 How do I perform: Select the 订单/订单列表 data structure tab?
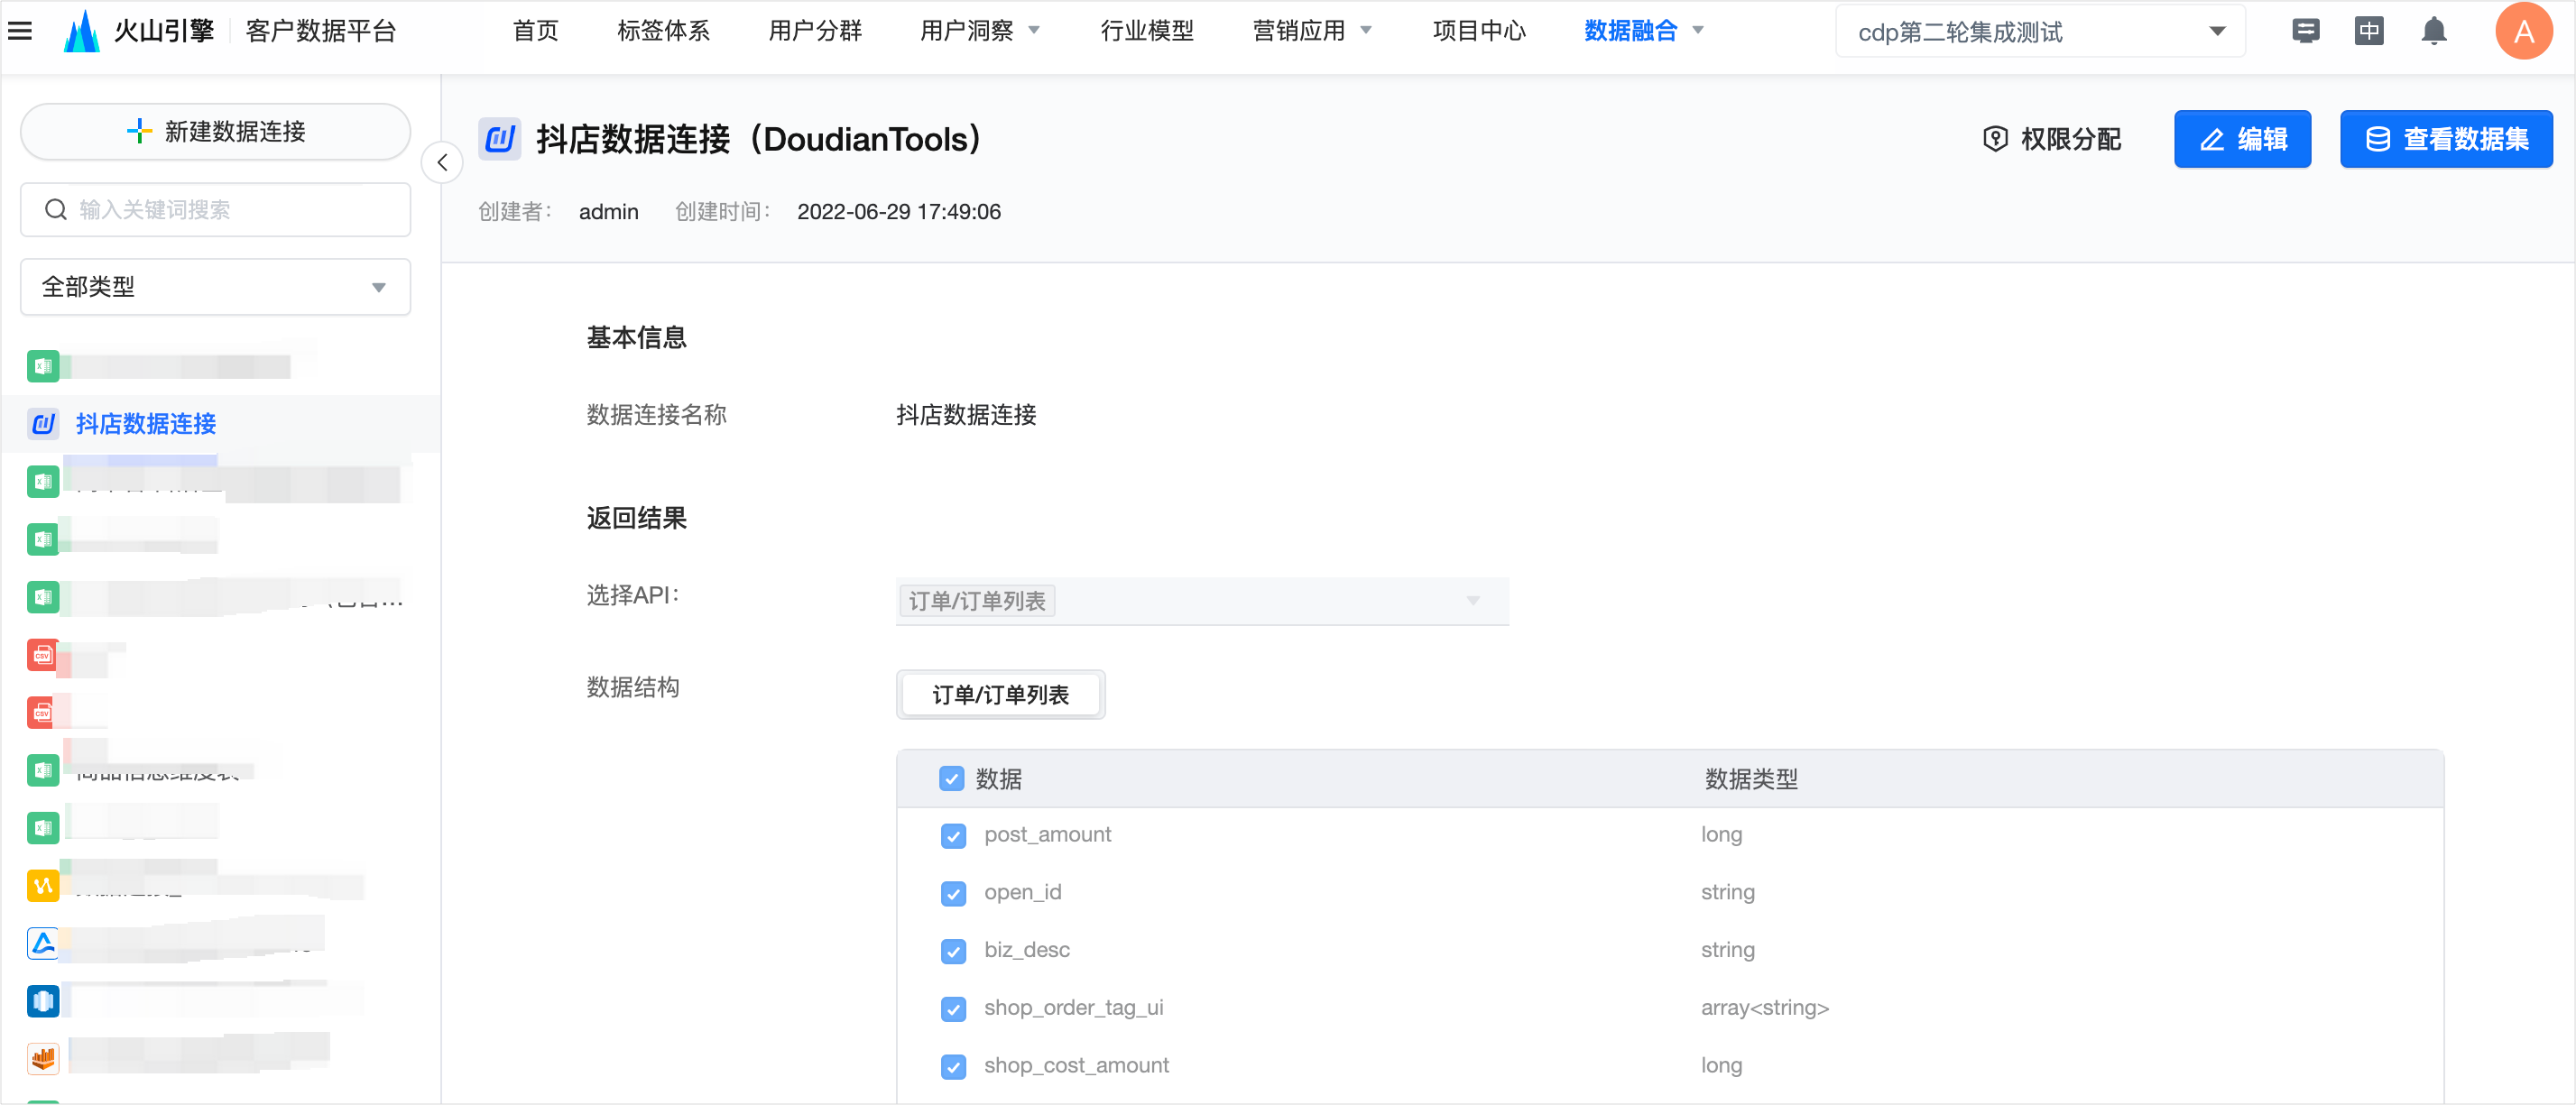click(1000, 694)
